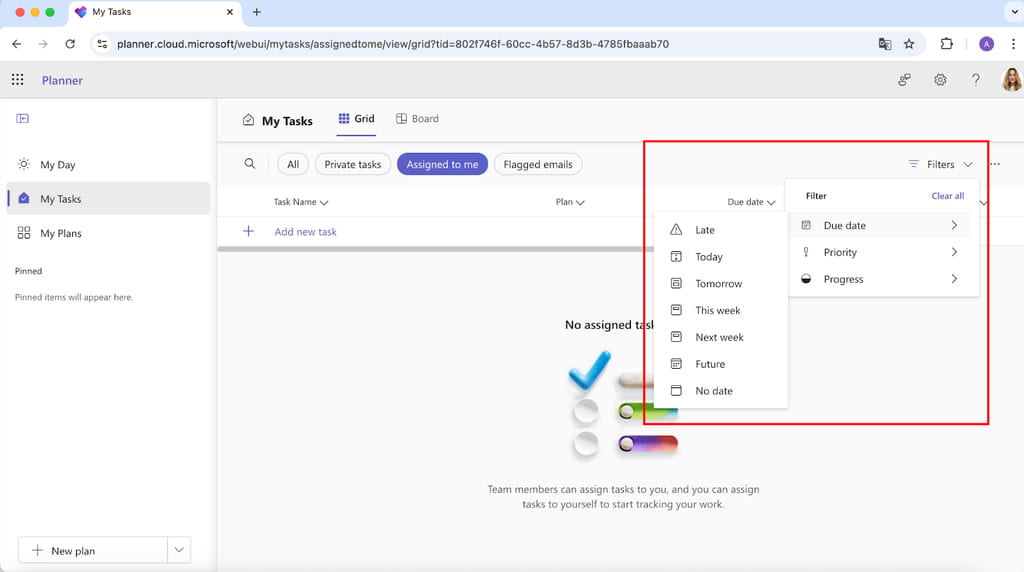Select Private tasks filter pill
Viewport: 1024px width, 572px height.
(x=353, y=165)
